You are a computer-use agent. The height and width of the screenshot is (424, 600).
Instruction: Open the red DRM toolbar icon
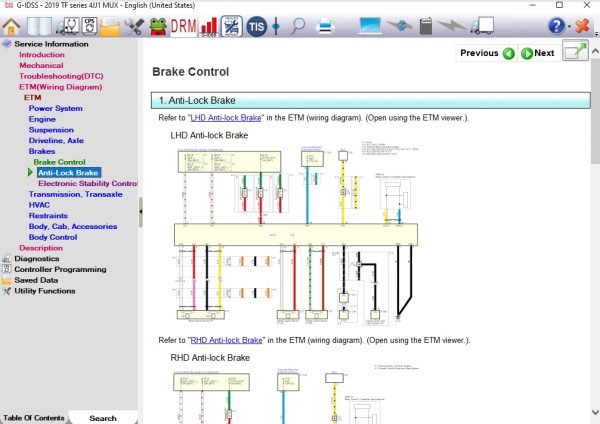point(183,26)
